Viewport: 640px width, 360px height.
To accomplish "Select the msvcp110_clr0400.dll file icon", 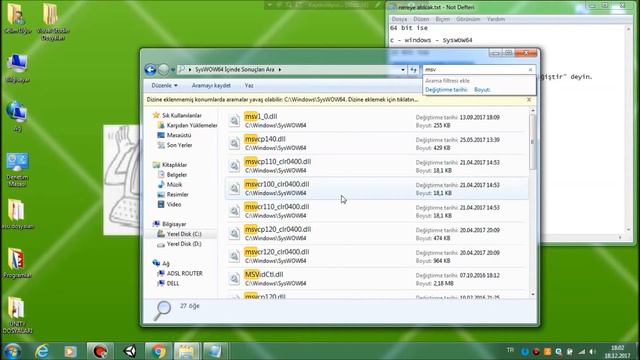I will coord(234,166).
